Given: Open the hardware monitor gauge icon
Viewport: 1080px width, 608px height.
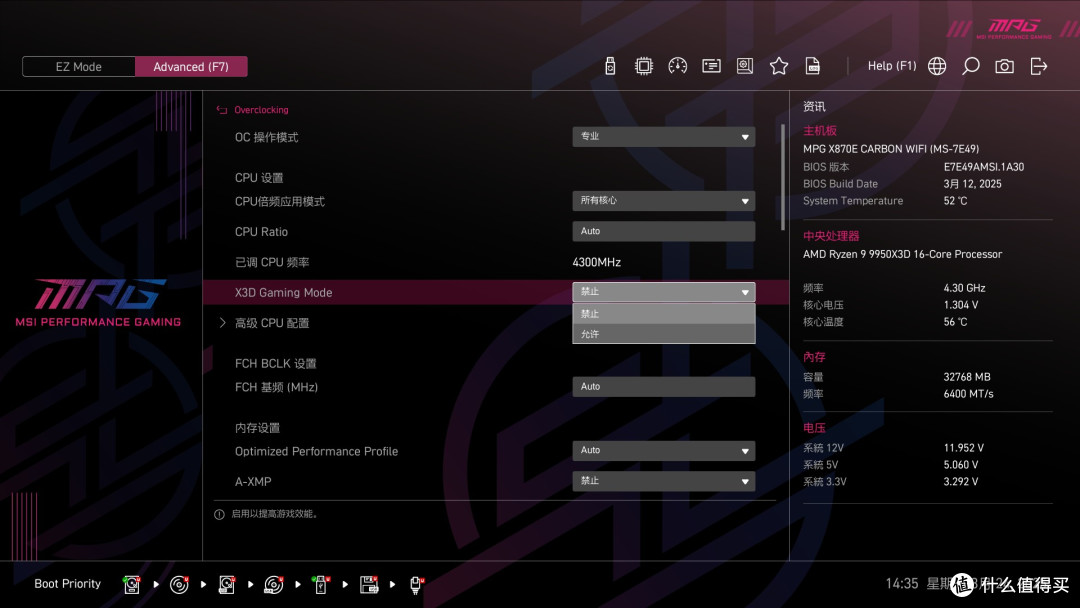Looking at the screenshot, I should point(677,66).
